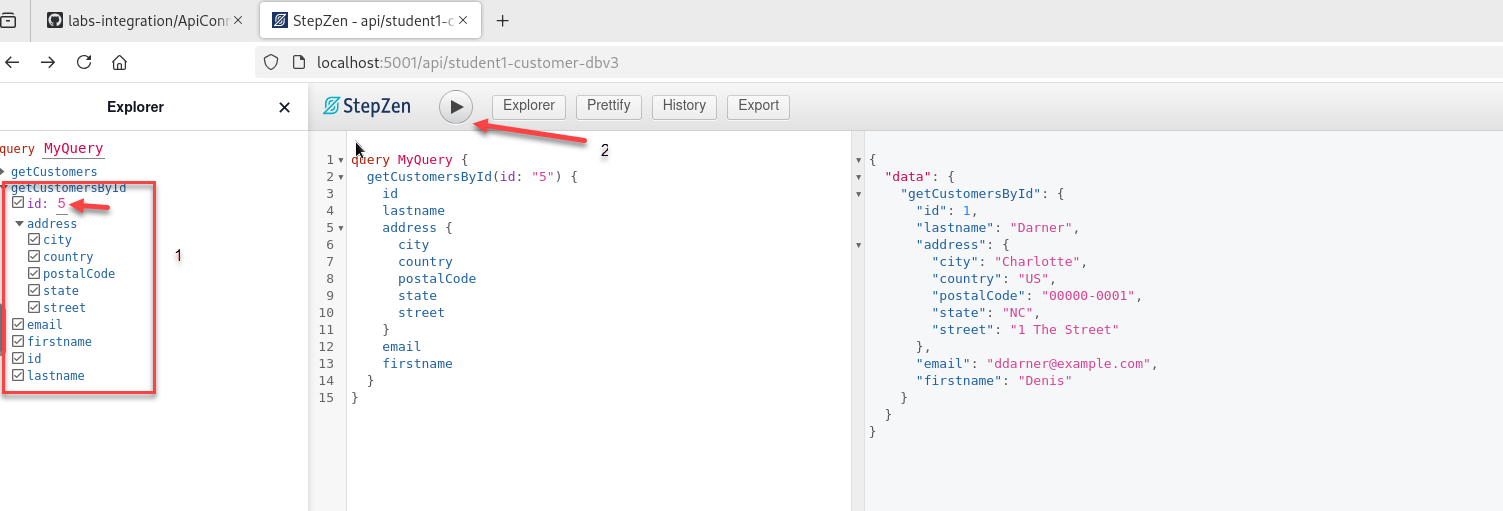Open a new browser tab with plus
The height and width of the screenshot is (511, 1503).
point(503,20)
